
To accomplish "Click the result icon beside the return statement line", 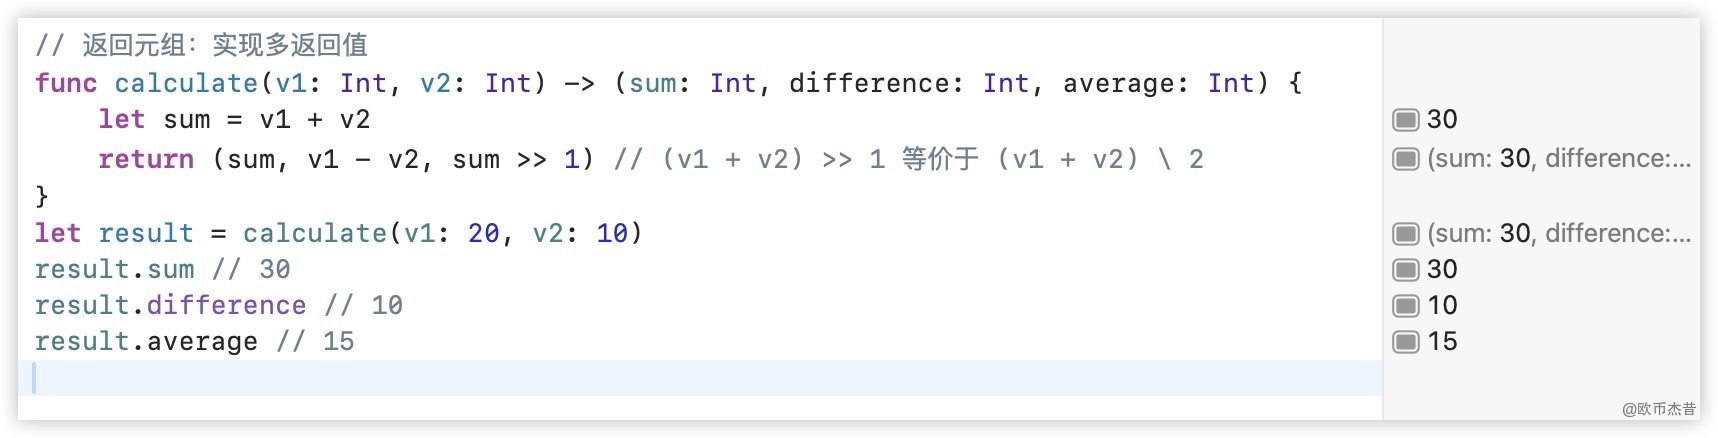I will [x=1406, y=159].
